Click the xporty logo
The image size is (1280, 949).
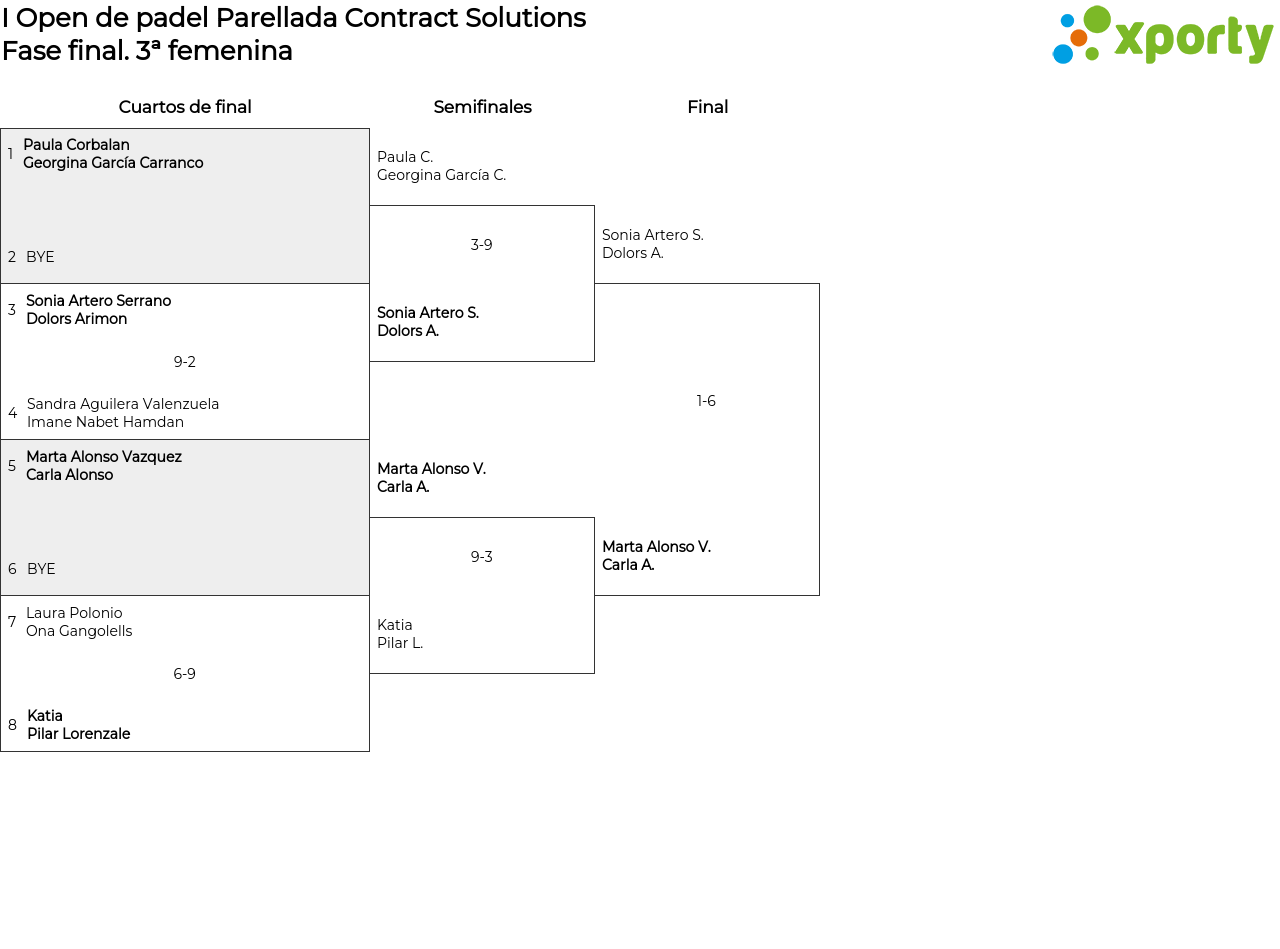(x=1162, y=36)
